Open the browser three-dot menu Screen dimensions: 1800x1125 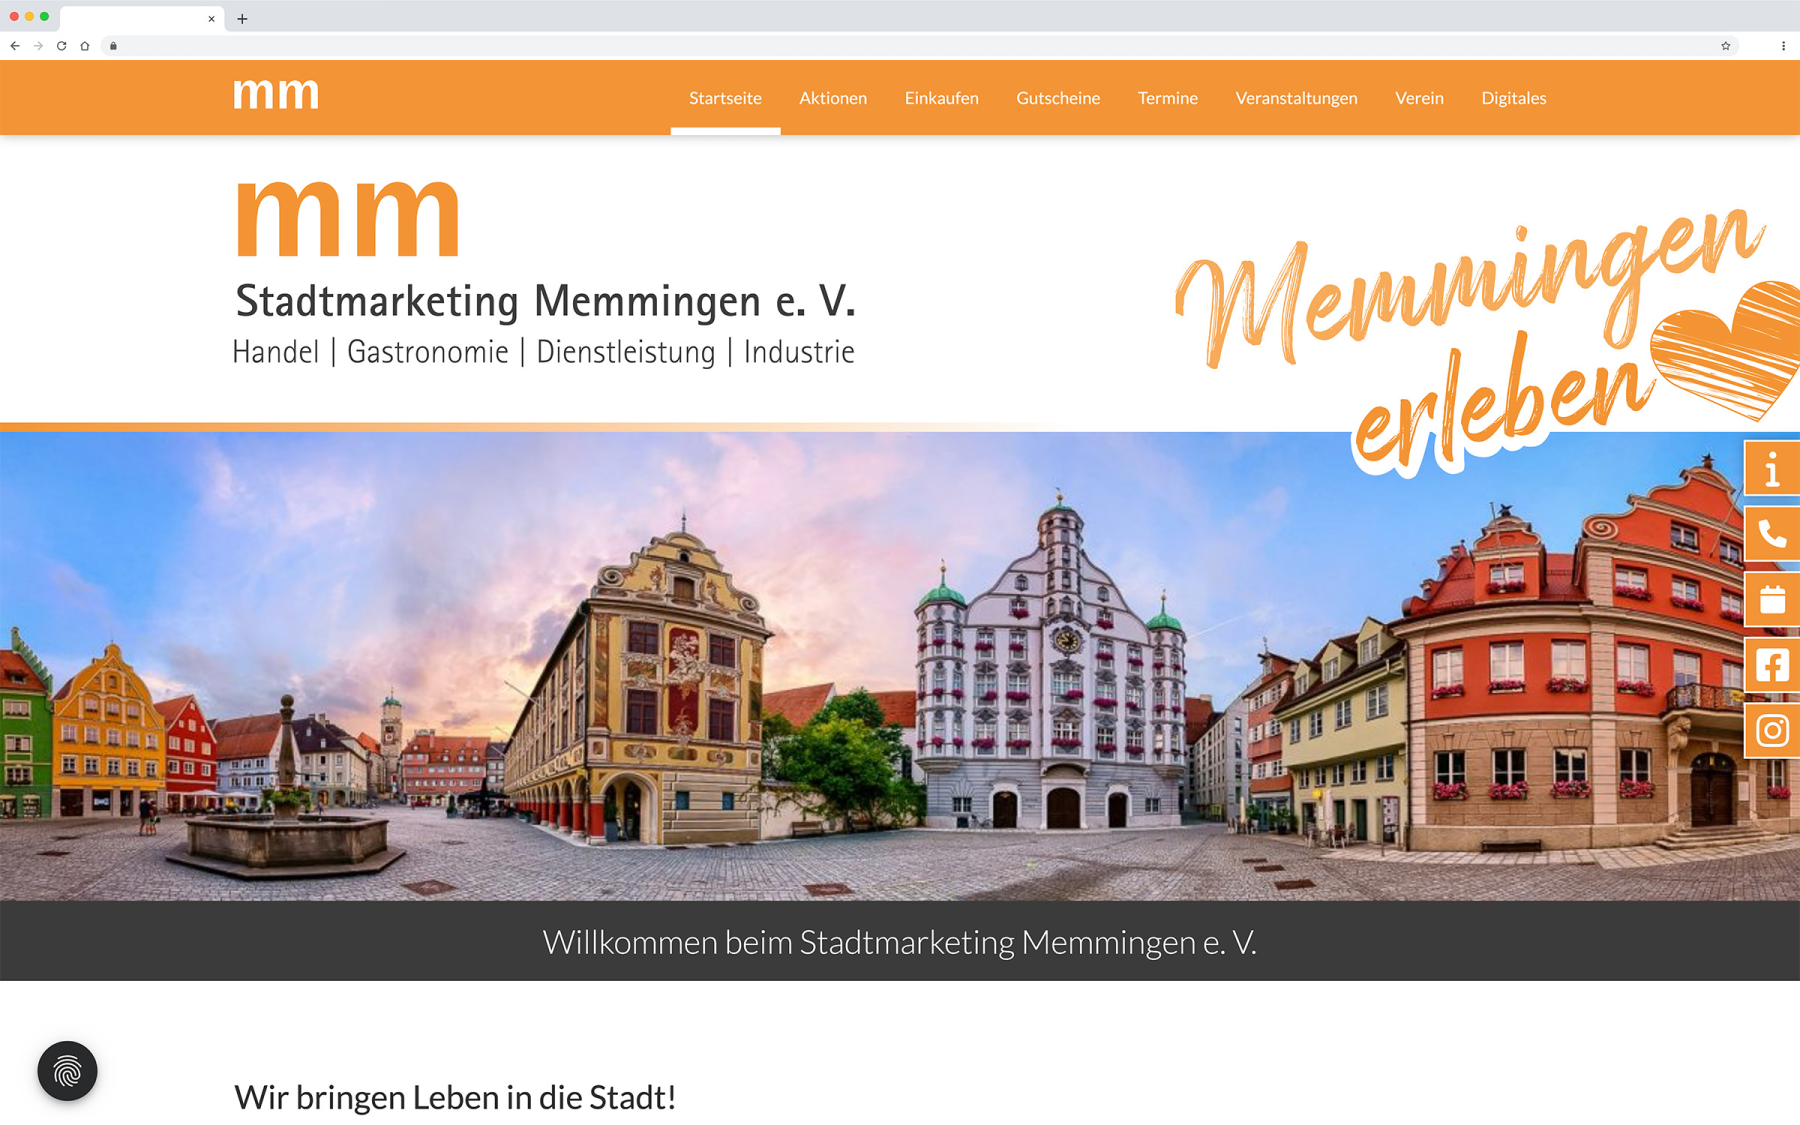tap(1783, 46)
